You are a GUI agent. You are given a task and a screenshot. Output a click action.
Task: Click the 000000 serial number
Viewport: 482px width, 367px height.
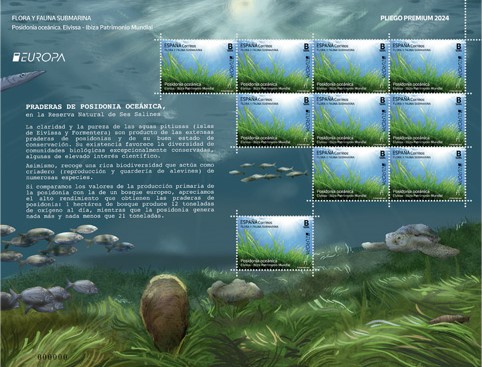[x=53, y=356]
